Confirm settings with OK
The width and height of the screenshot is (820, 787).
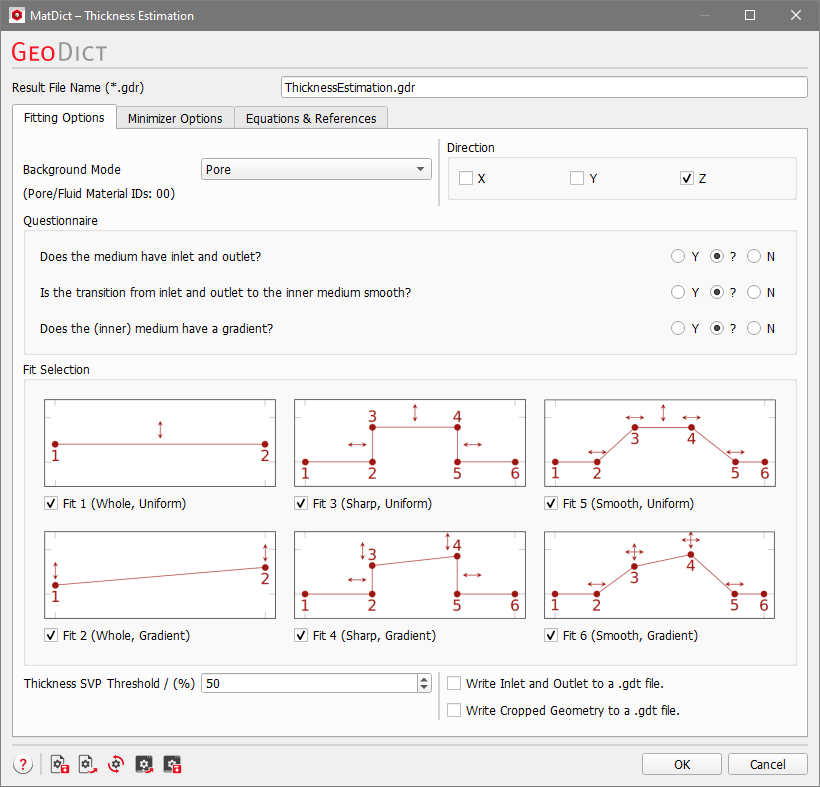pyautogui.click(x=681, y=763)
